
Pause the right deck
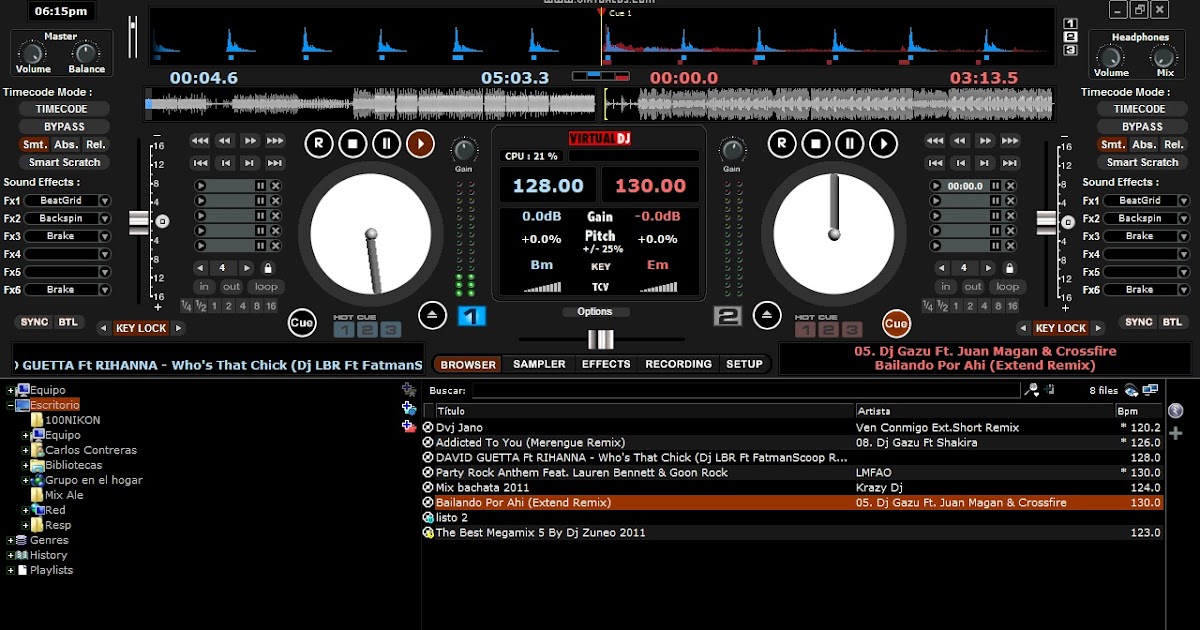[849, 144]
